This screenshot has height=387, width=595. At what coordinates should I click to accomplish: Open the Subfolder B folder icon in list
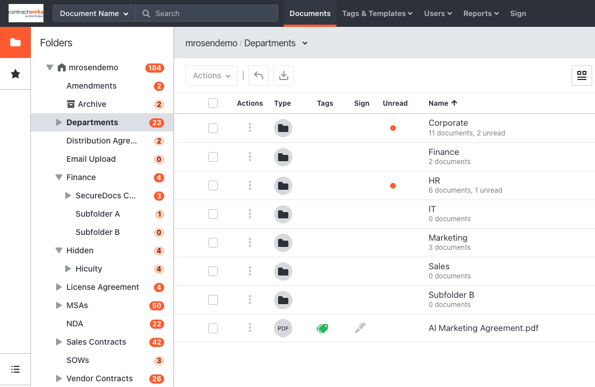coord(283,300)
